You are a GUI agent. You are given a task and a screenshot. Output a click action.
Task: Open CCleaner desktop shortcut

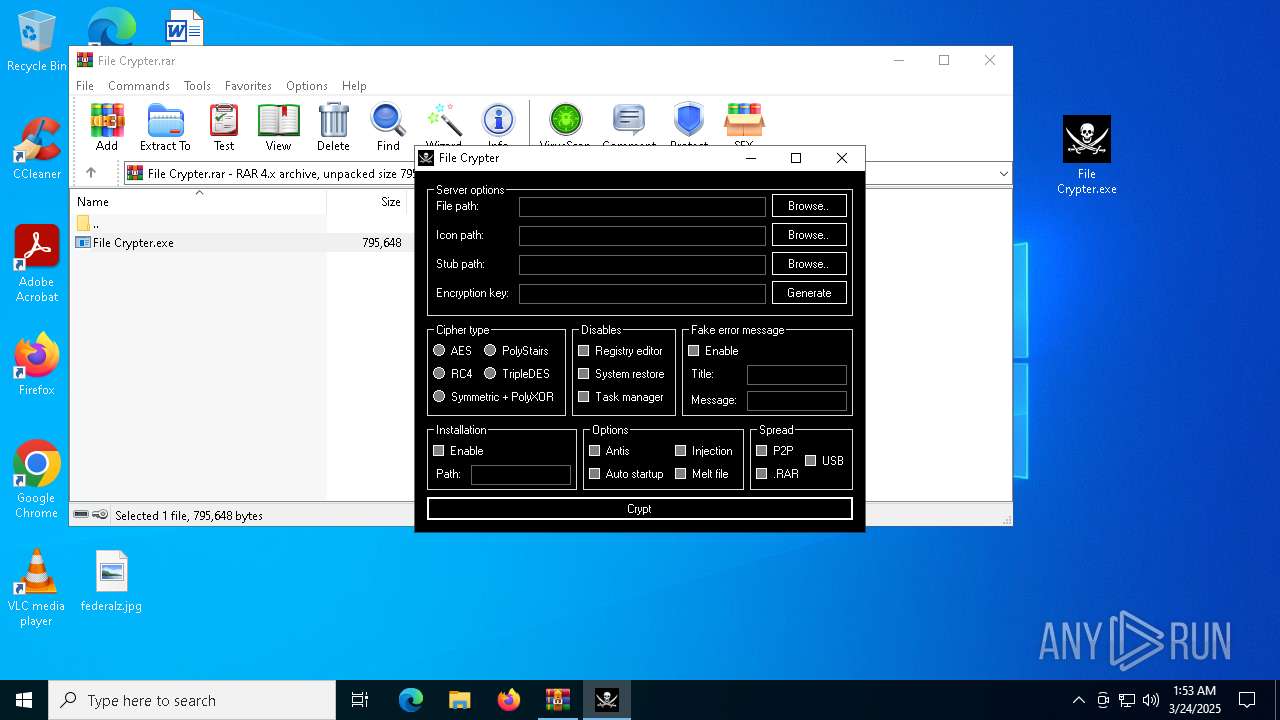point(36,149)
